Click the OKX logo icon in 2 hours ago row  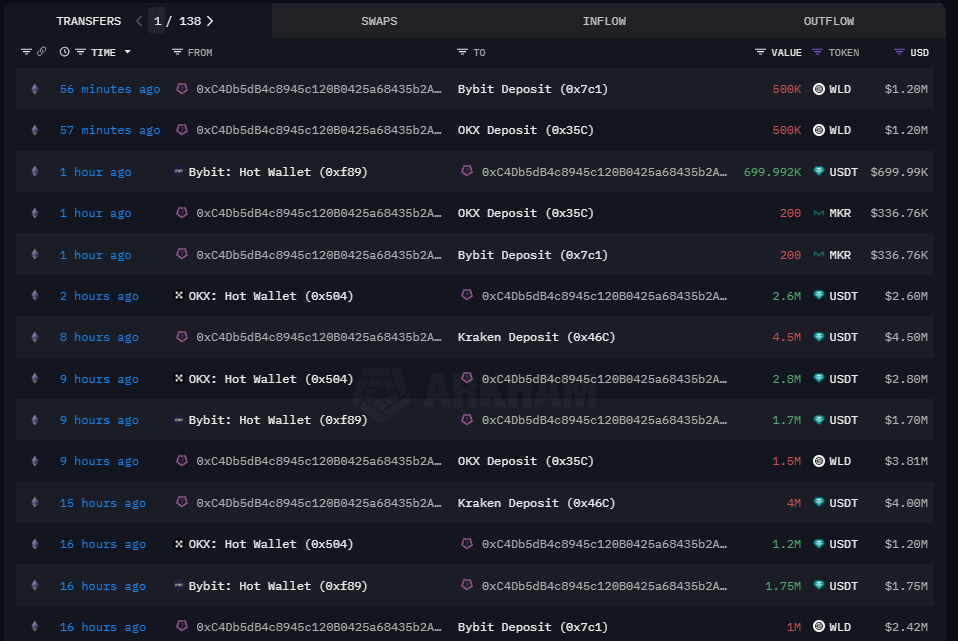pyautogui.click(x=180, y=296)
